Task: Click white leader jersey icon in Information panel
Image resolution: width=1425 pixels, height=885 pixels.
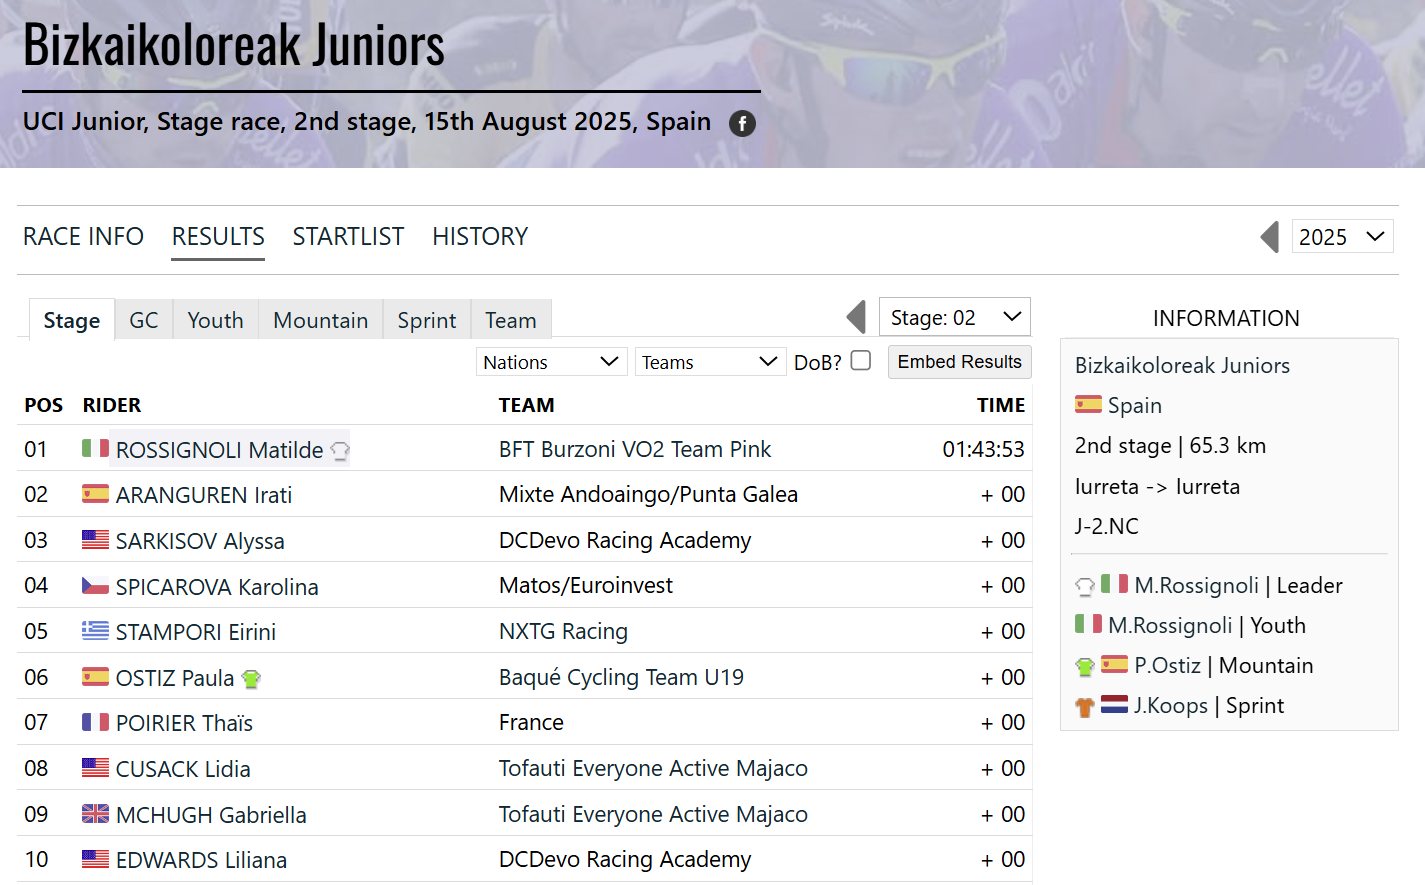Action: (1085, 586)
